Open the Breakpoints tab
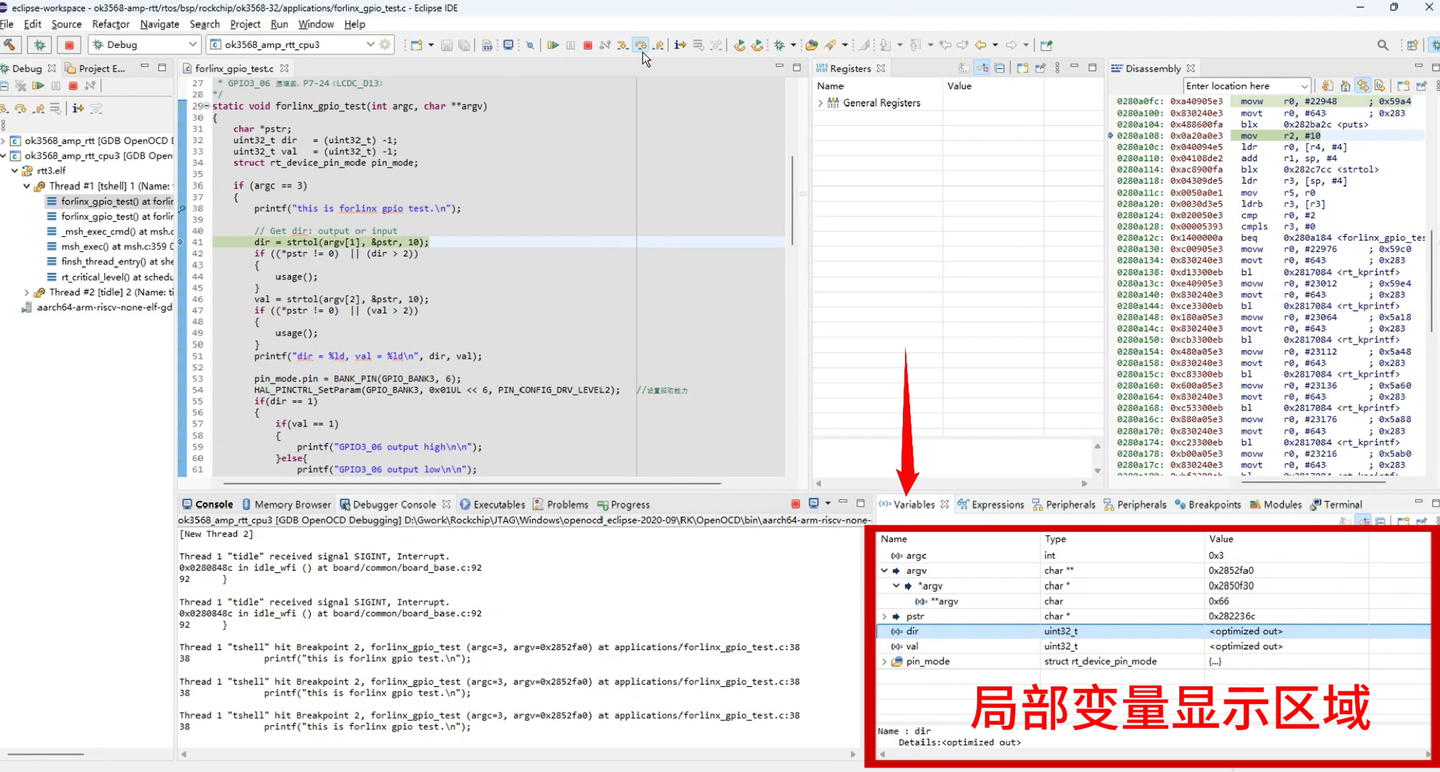 [1208, 505]
